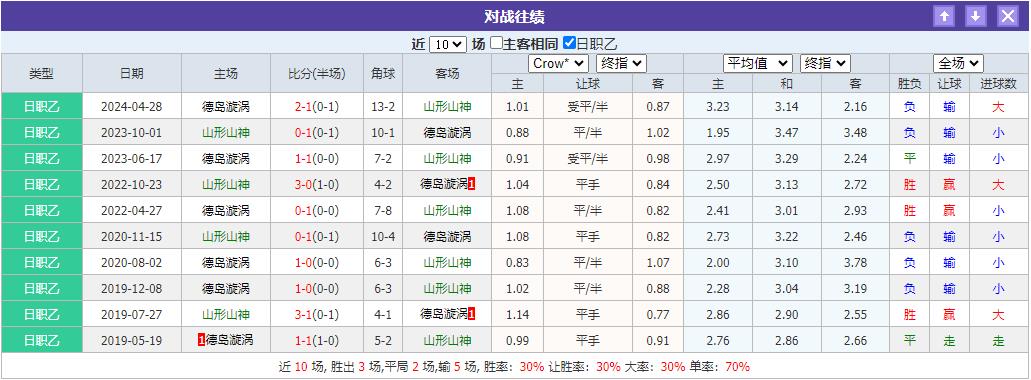The image size is (1031, 380).
Task: Click 日职乙 league tag in 2022-04-27 row
Action: pos(41,210)
